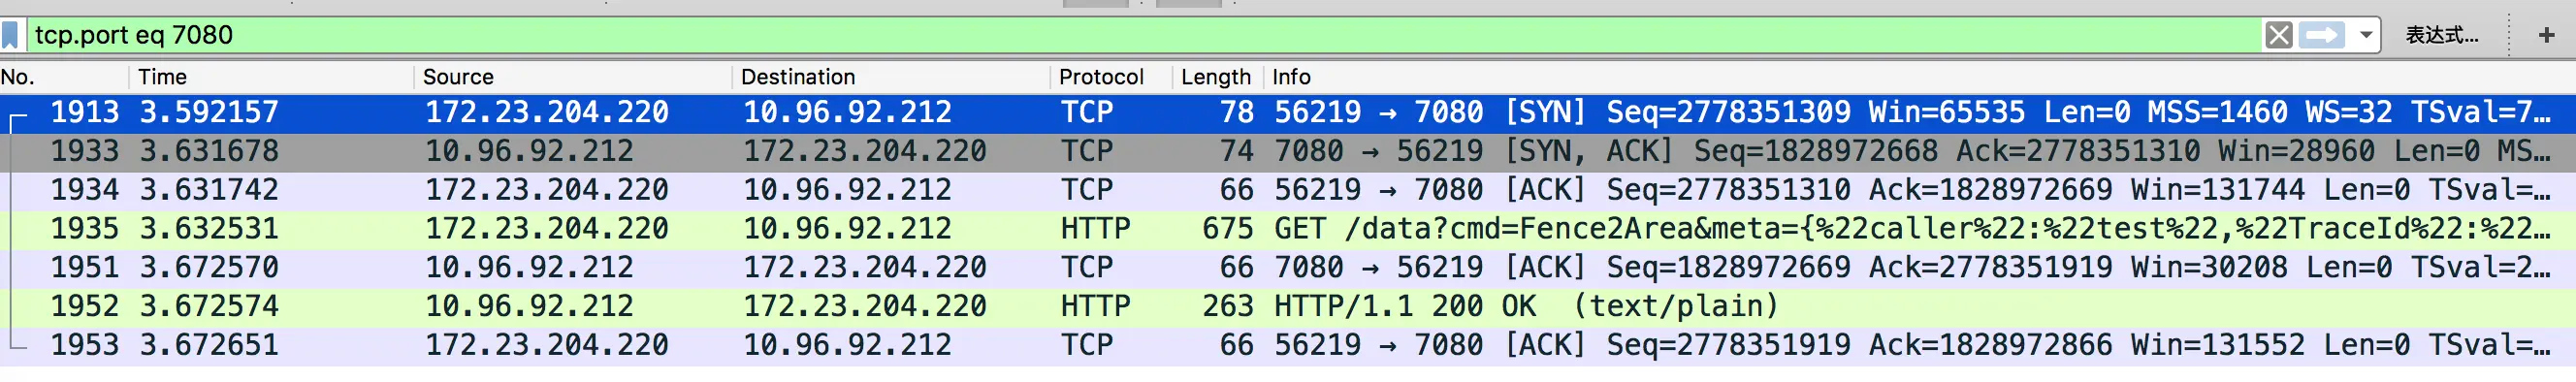This screenshot has width=2576, height=382.
Task: Select packet 1934 ACK row
Action: 1288,191
